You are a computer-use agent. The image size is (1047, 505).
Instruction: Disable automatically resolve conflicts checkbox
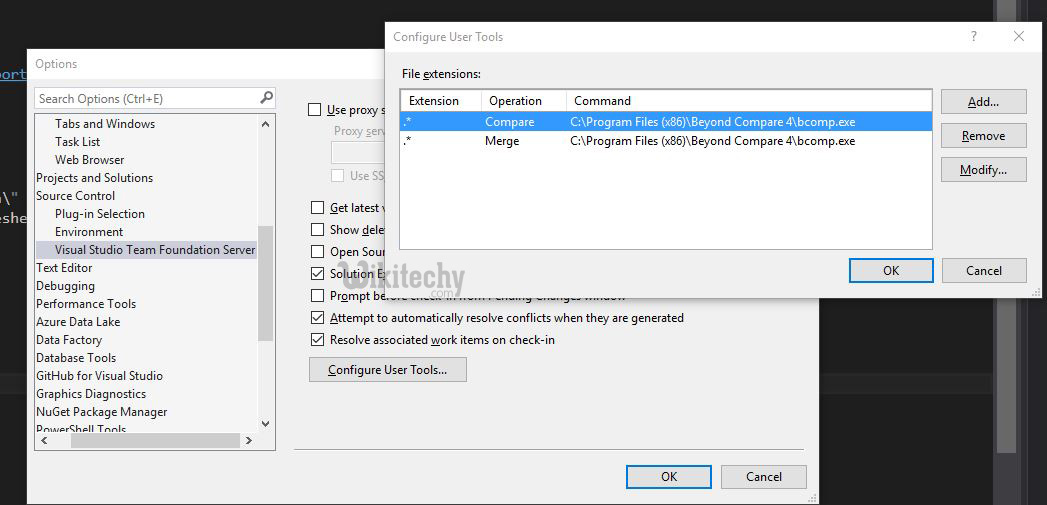(317, 318)
